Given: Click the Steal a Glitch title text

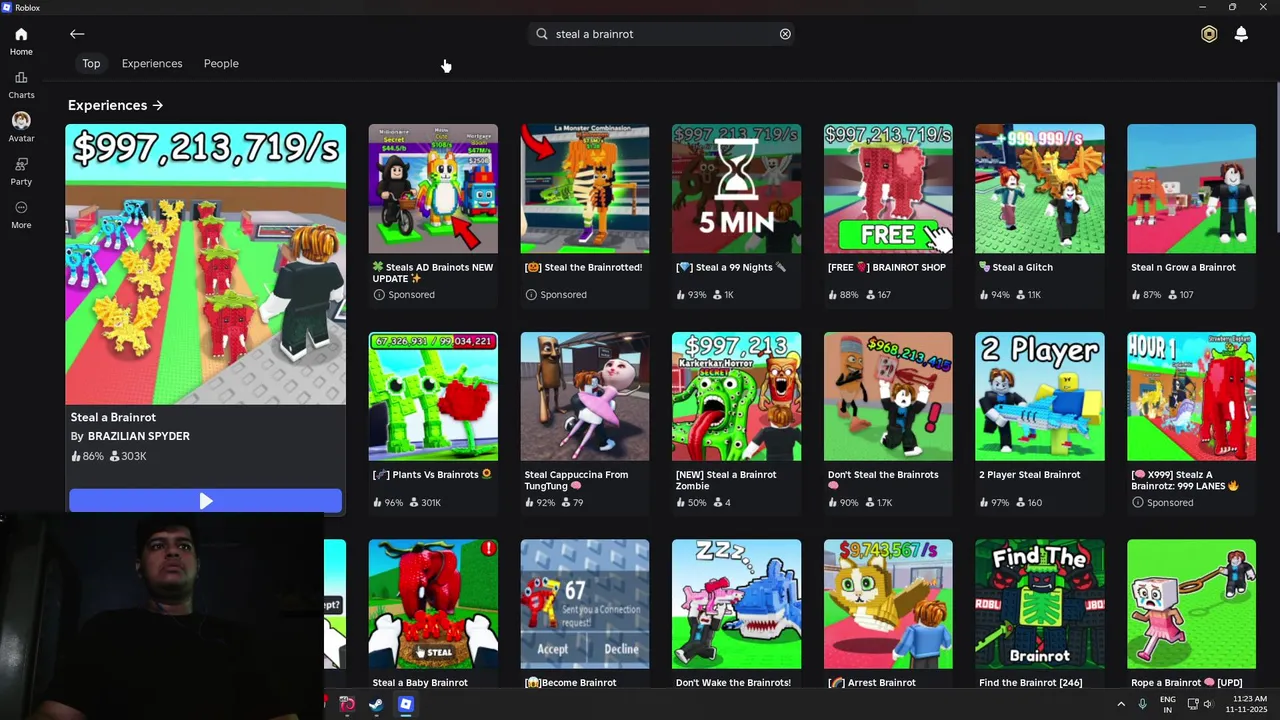Looking at the screenshot, I should tap(1016, 268).
